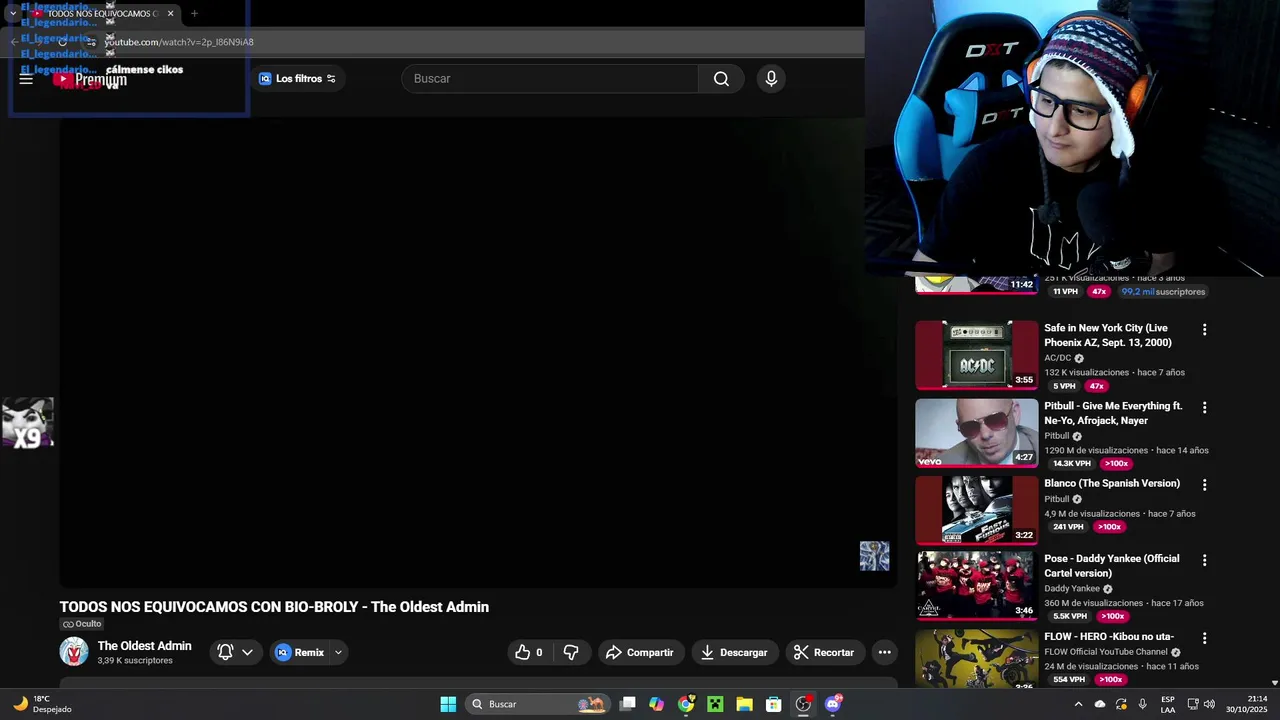This screenshot has height=720, width=1280.
Task: Click the small thumbnail at the player corner
Action: point(874,556)
